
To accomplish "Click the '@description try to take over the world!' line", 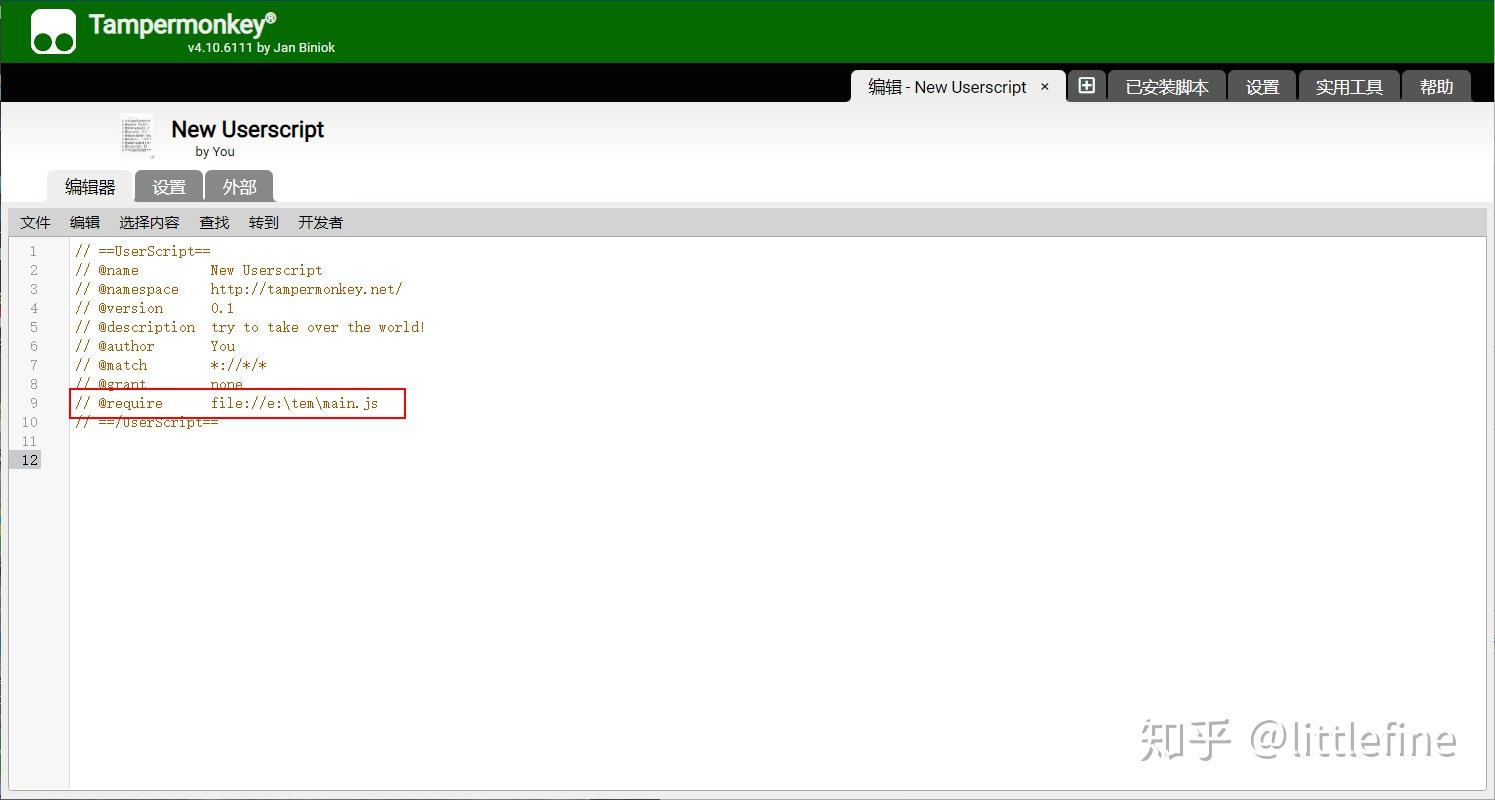I will (x=250, y=327).
